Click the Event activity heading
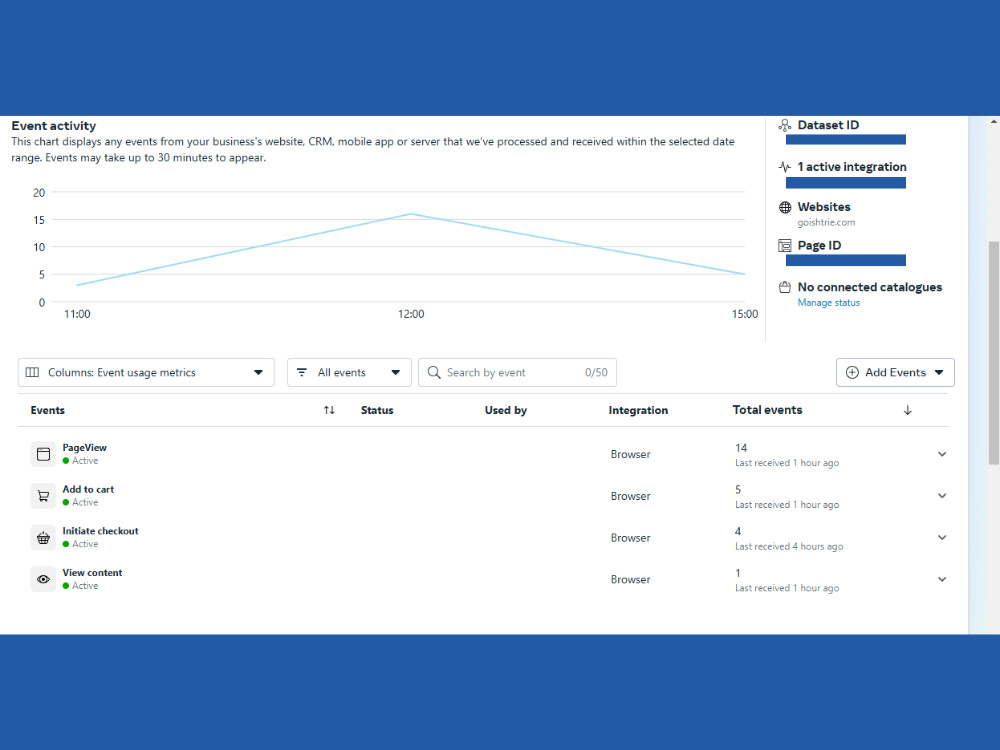Viewport: 1000px width, 750px height. coord(54,126)
